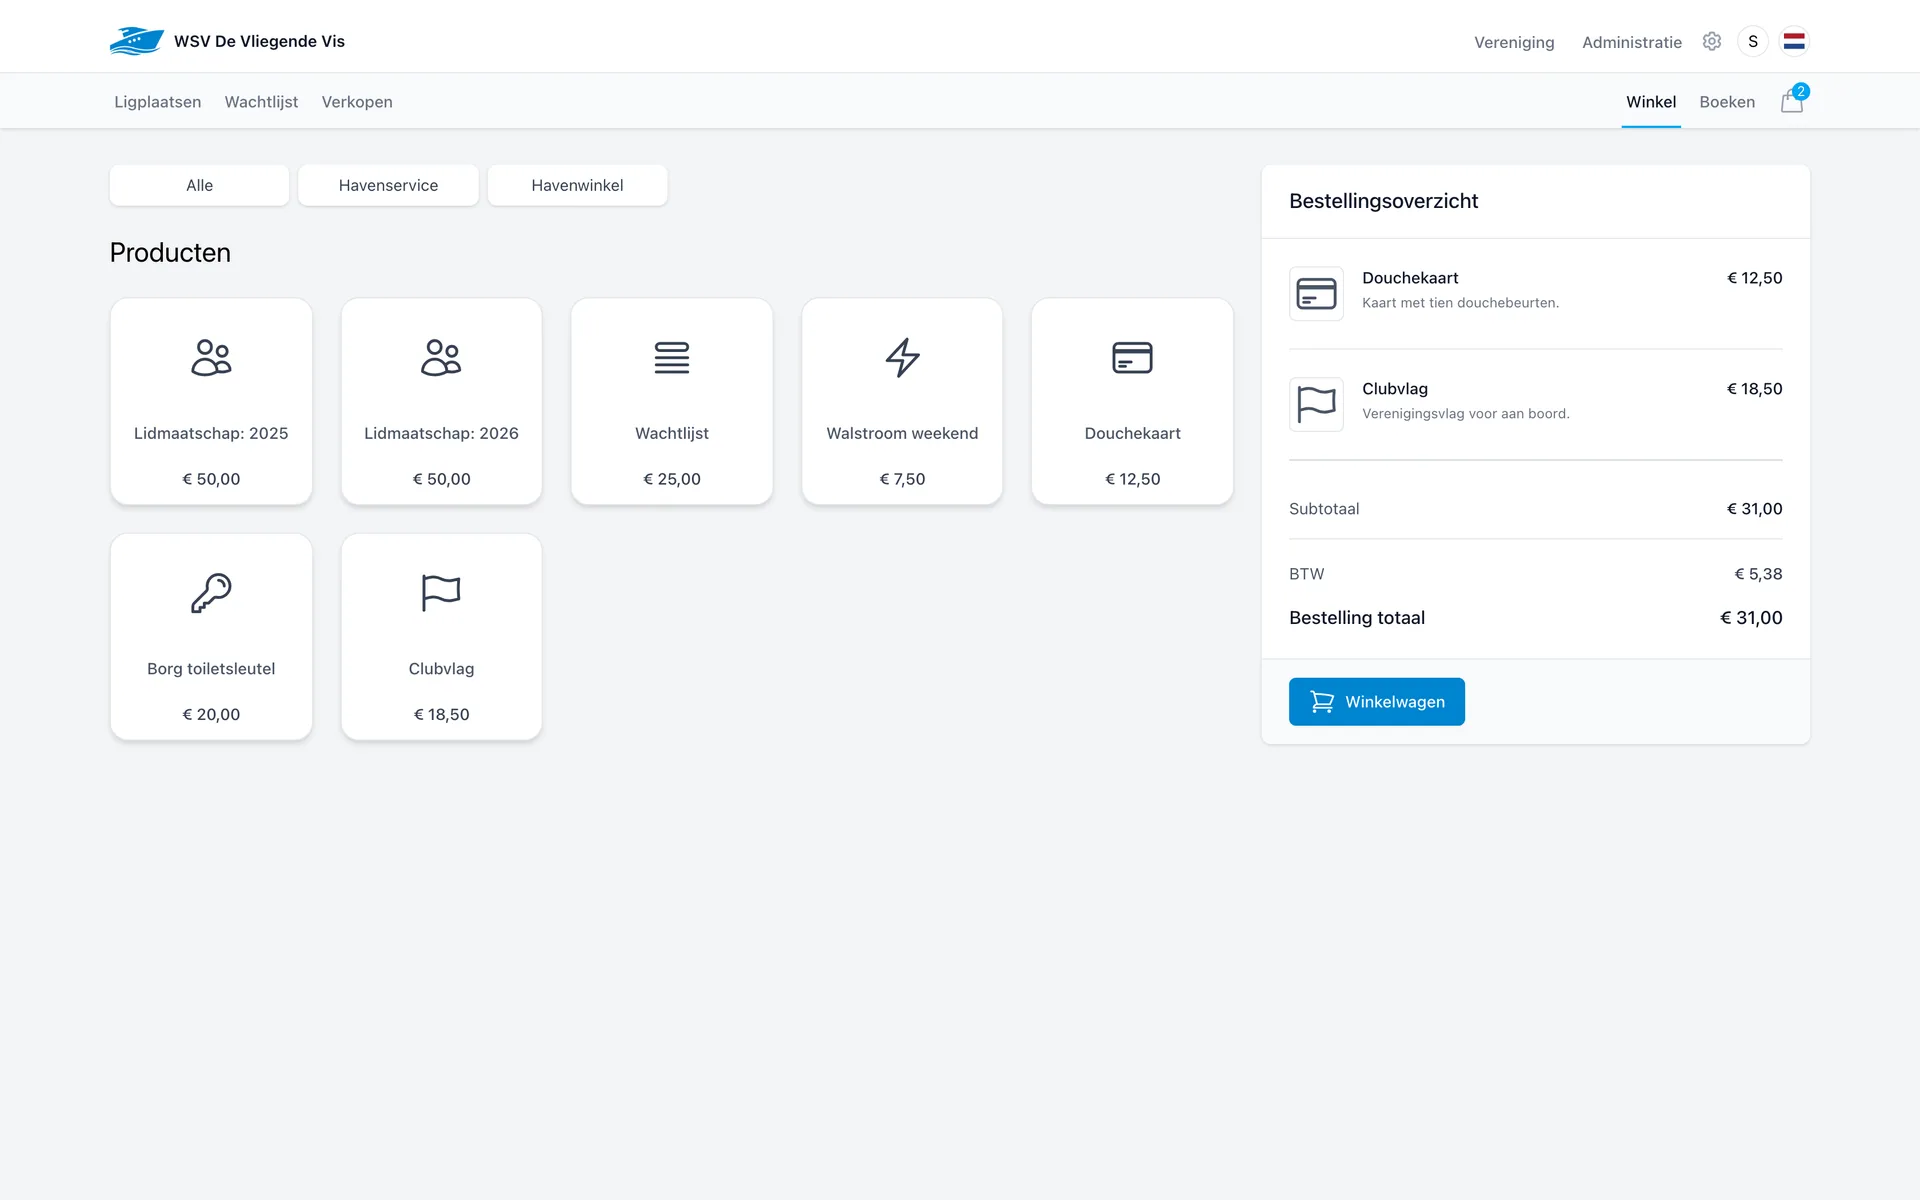Click the Producten heading
1920x1200 pixels.
pyautogui.click(x=170, y=253)
